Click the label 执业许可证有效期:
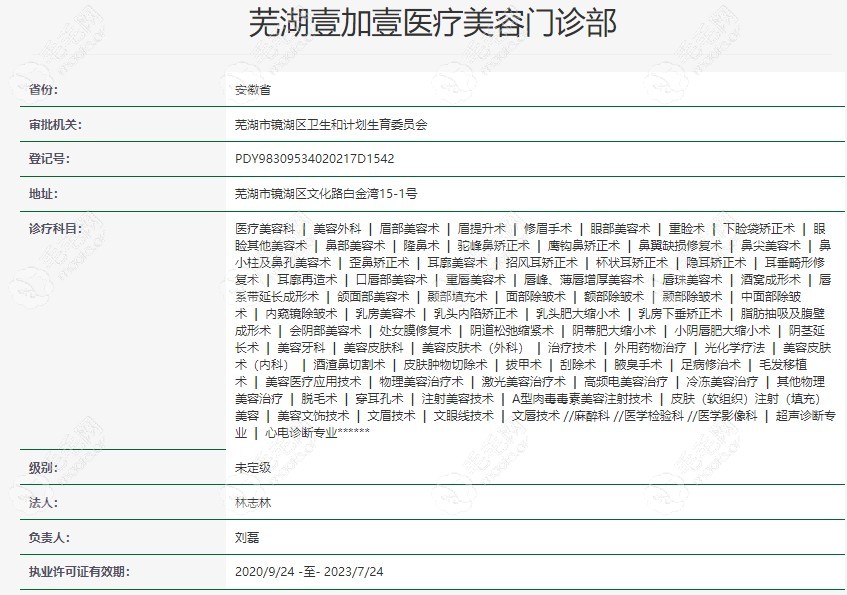The width and height of the screenshot is (847, 595). [x=79, y=572]
